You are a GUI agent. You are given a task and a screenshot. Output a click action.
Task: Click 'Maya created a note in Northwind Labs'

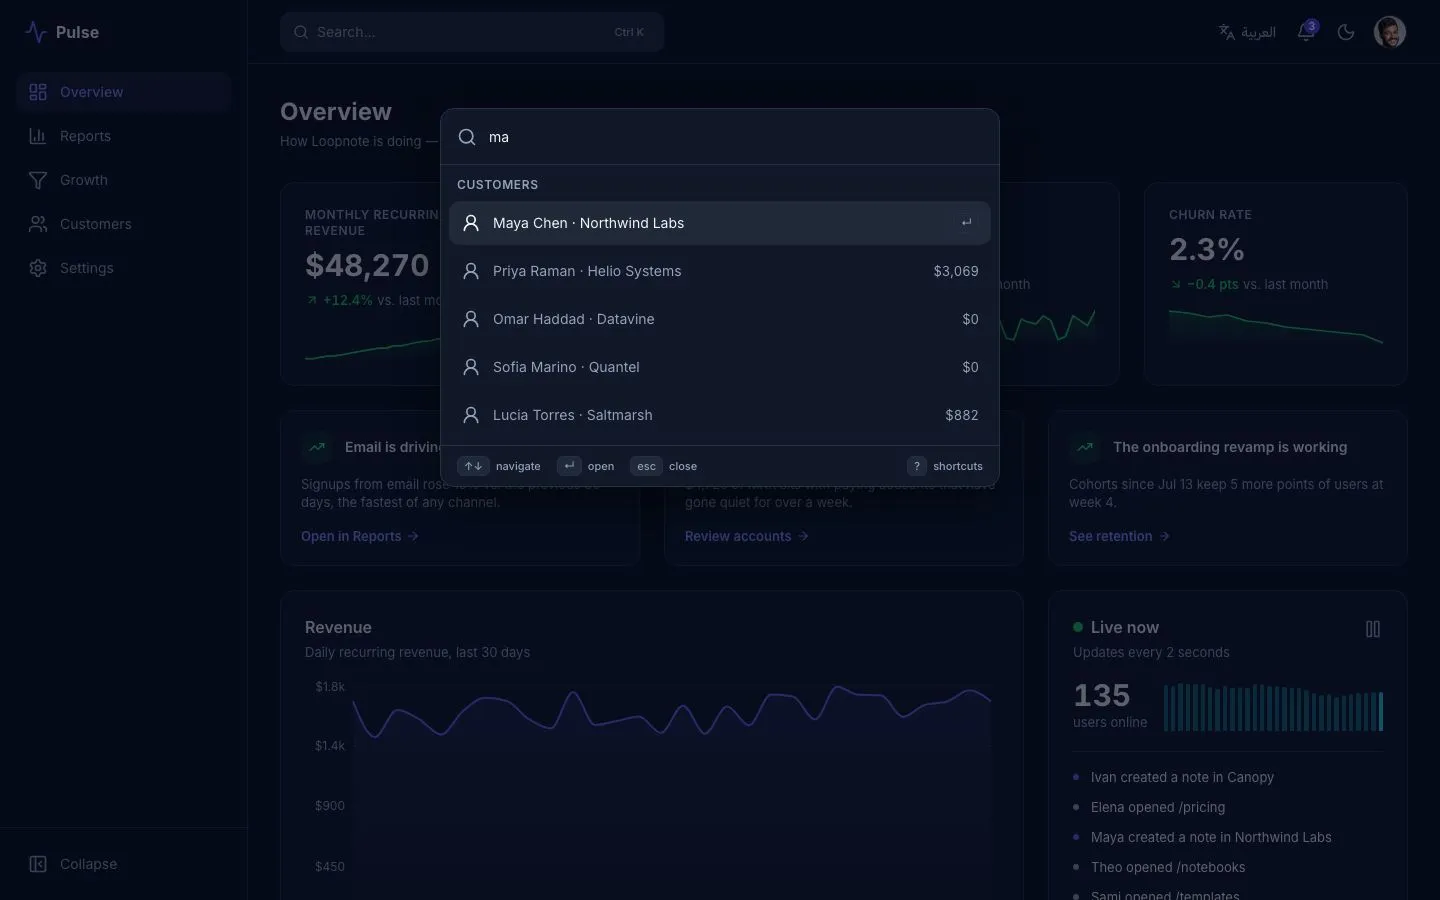tap(1211, 837)
